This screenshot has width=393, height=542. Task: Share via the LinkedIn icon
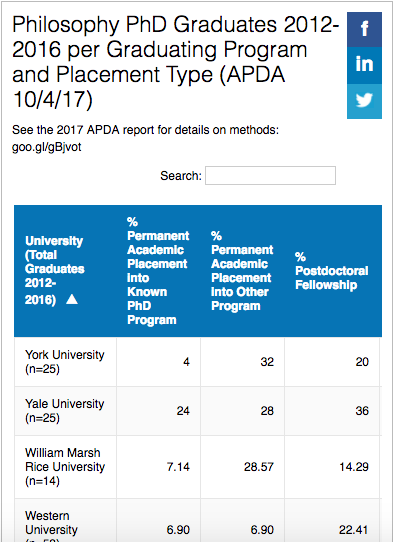[x=364, y=65]
